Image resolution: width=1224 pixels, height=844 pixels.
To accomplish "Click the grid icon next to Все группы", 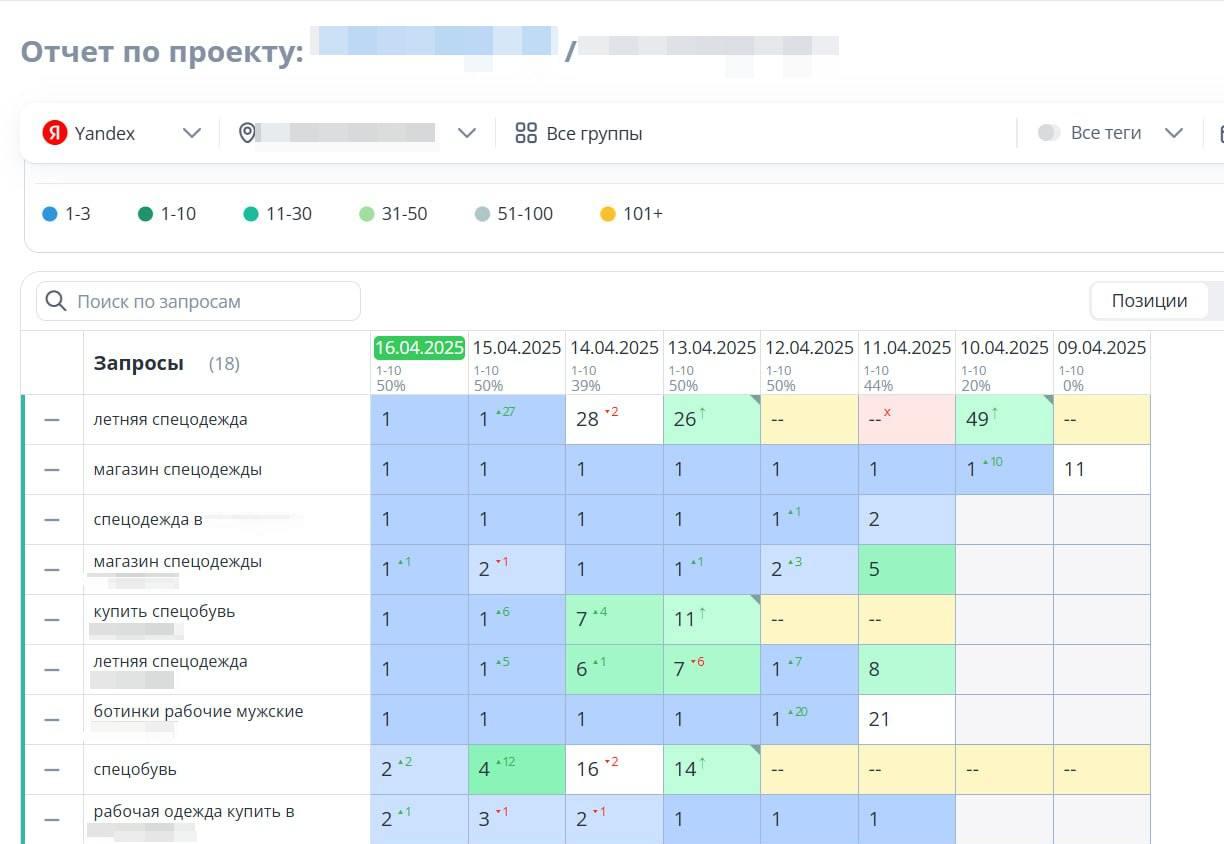I will (525, 132).
